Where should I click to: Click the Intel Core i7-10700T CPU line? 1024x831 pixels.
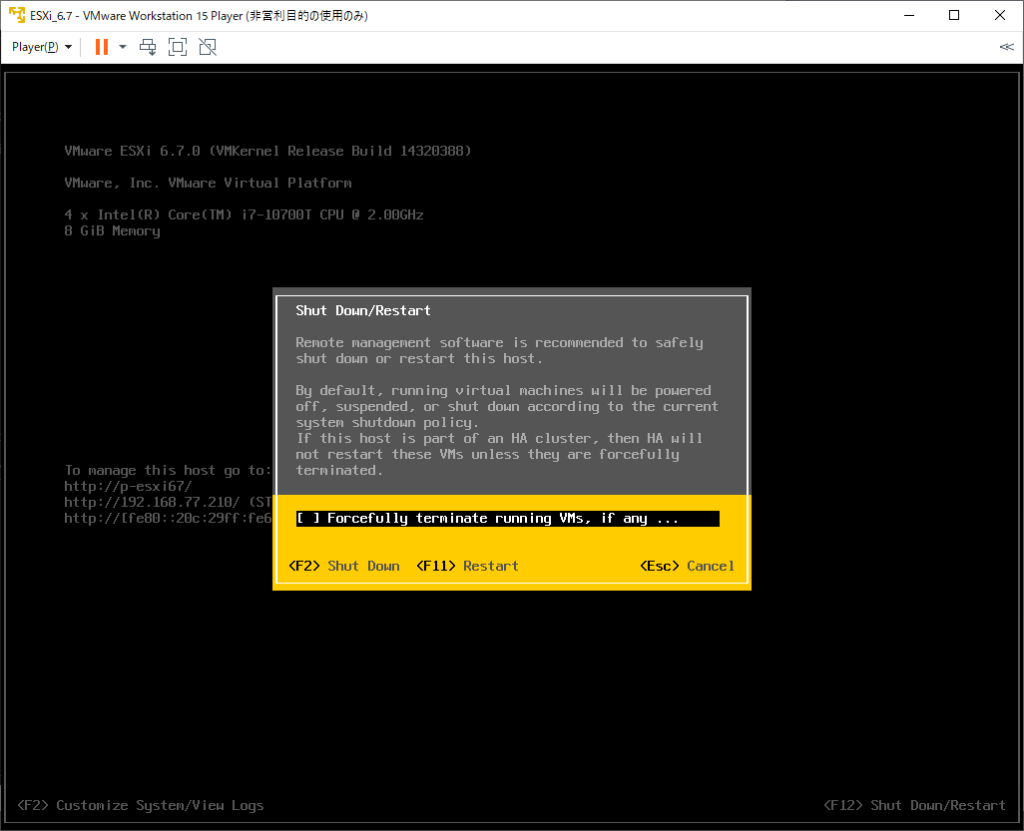point(244,215)
